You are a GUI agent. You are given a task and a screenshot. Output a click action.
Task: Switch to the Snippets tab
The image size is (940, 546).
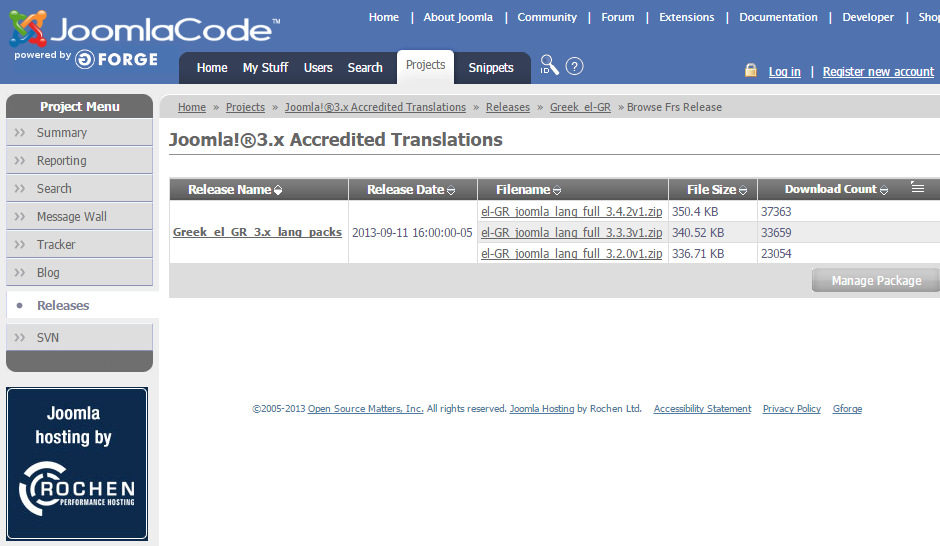pyautogui.click(x=491, y=68)
